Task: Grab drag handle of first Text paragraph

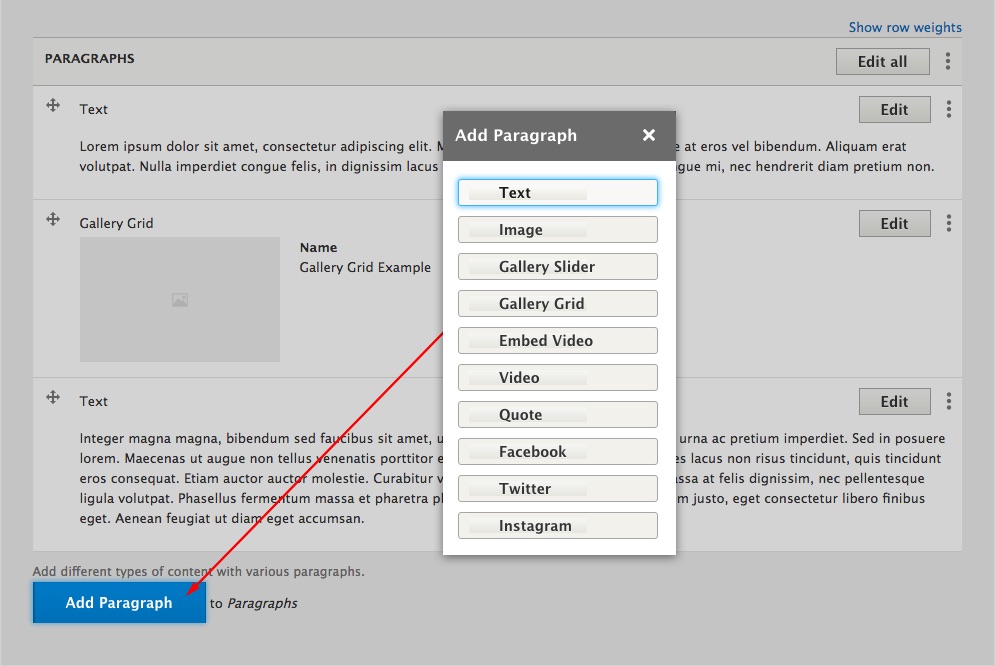Action: tap(53, 105)
